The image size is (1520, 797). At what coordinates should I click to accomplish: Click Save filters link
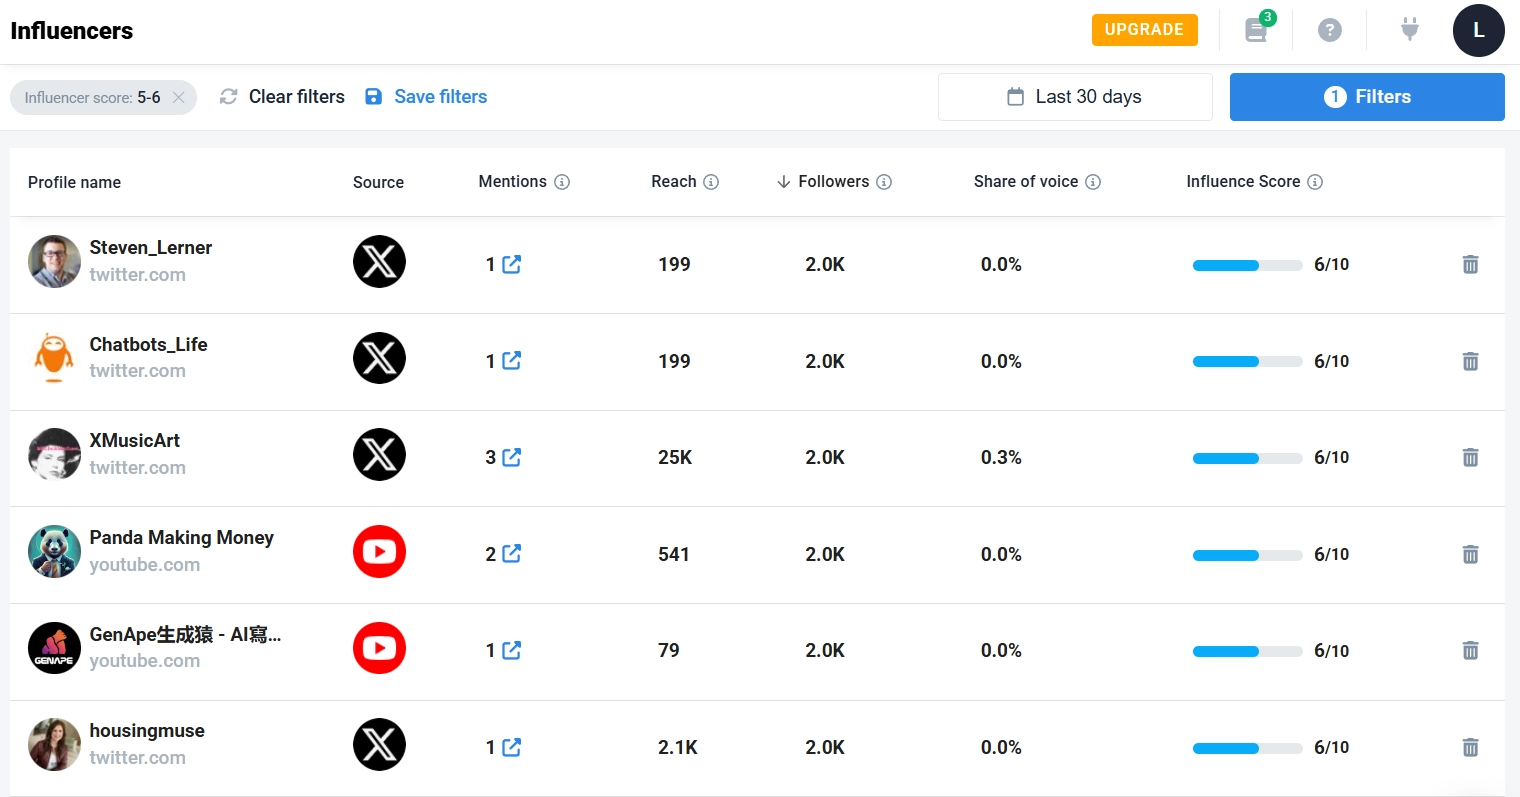click(440, 97)
